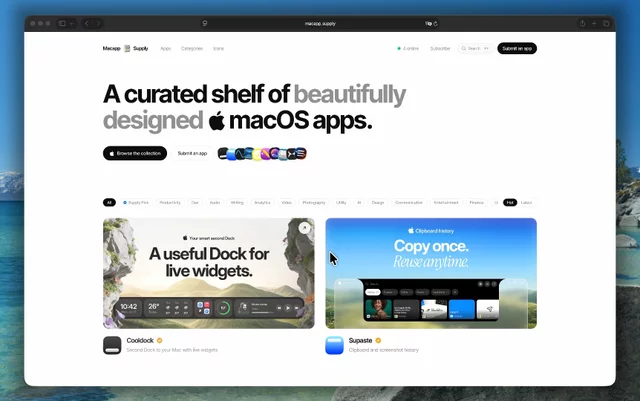Open Safari's Share icon

582,24
